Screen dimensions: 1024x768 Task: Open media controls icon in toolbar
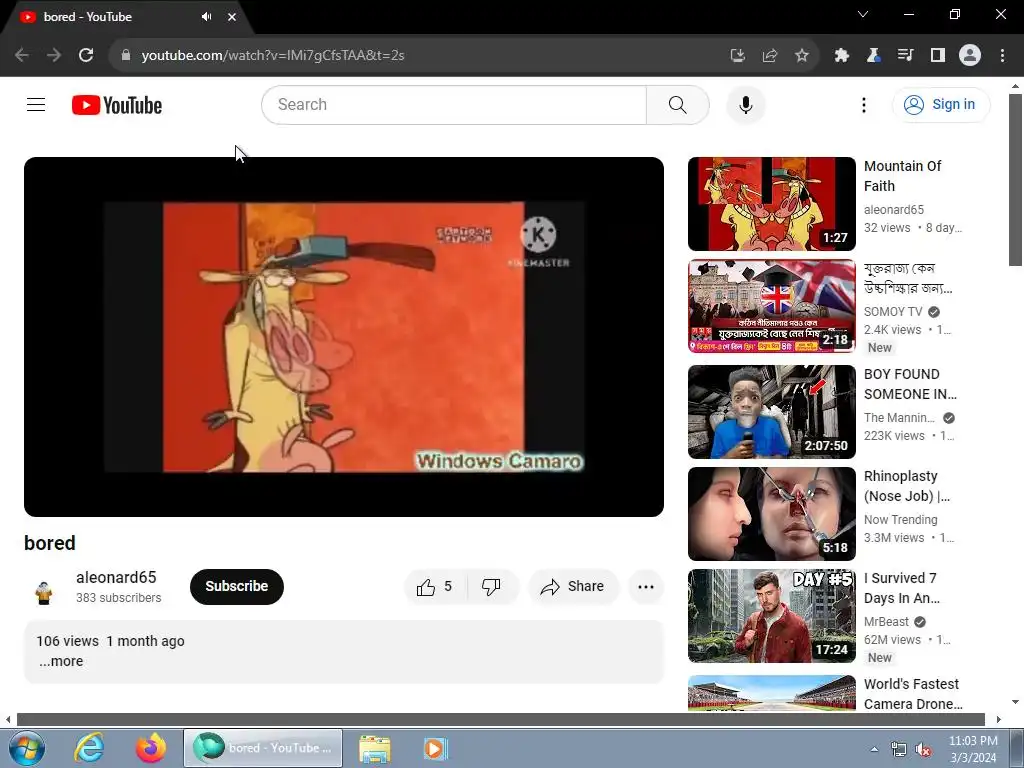coord(906,55)
